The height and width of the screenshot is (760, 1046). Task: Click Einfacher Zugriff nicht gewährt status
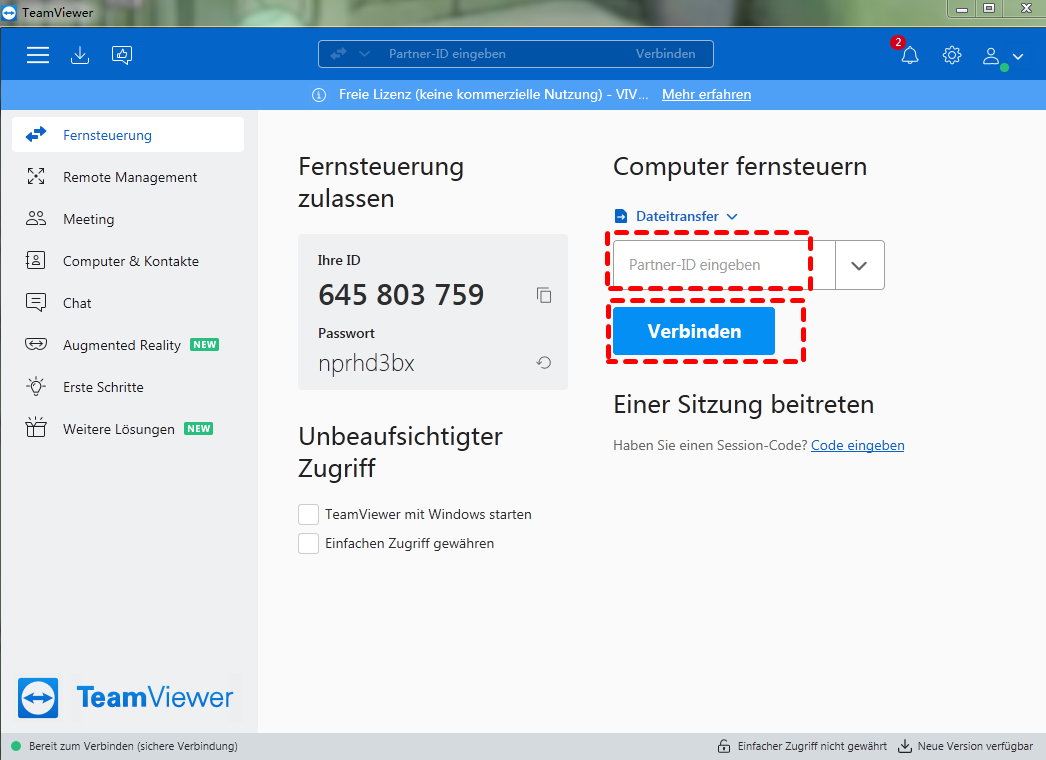point(812,746)
